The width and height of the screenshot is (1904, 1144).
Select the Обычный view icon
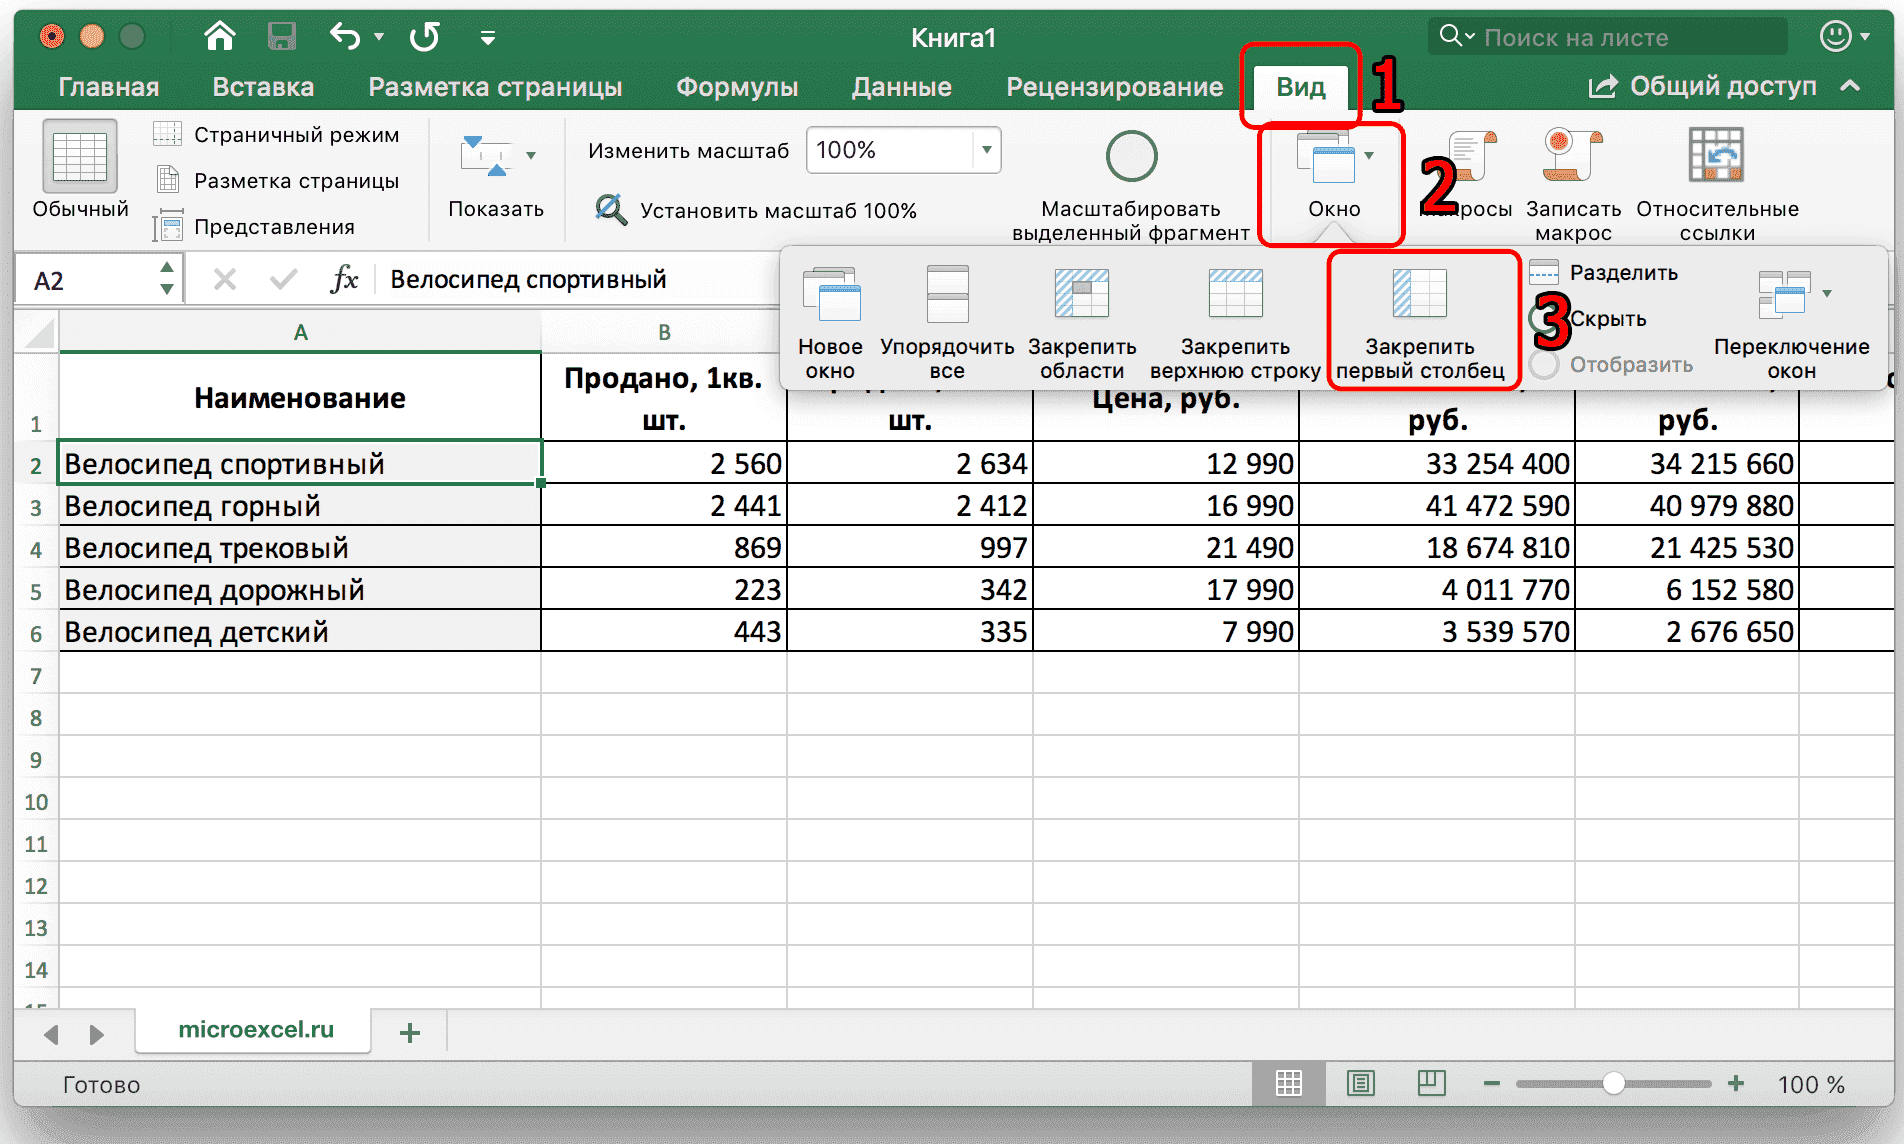pos(80,165)
